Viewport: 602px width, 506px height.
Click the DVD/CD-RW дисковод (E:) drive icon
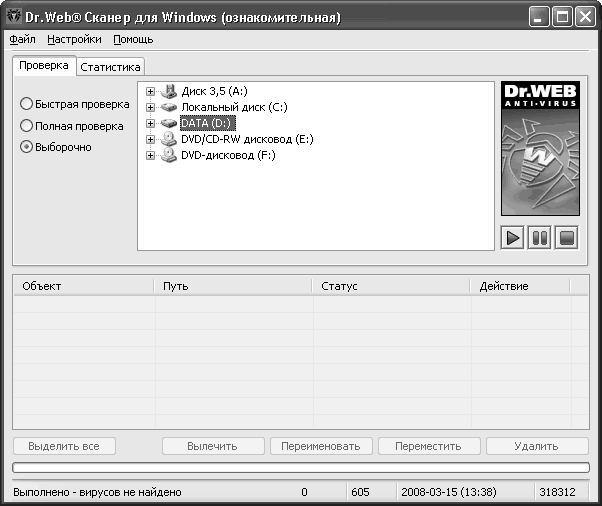point(168,139)
